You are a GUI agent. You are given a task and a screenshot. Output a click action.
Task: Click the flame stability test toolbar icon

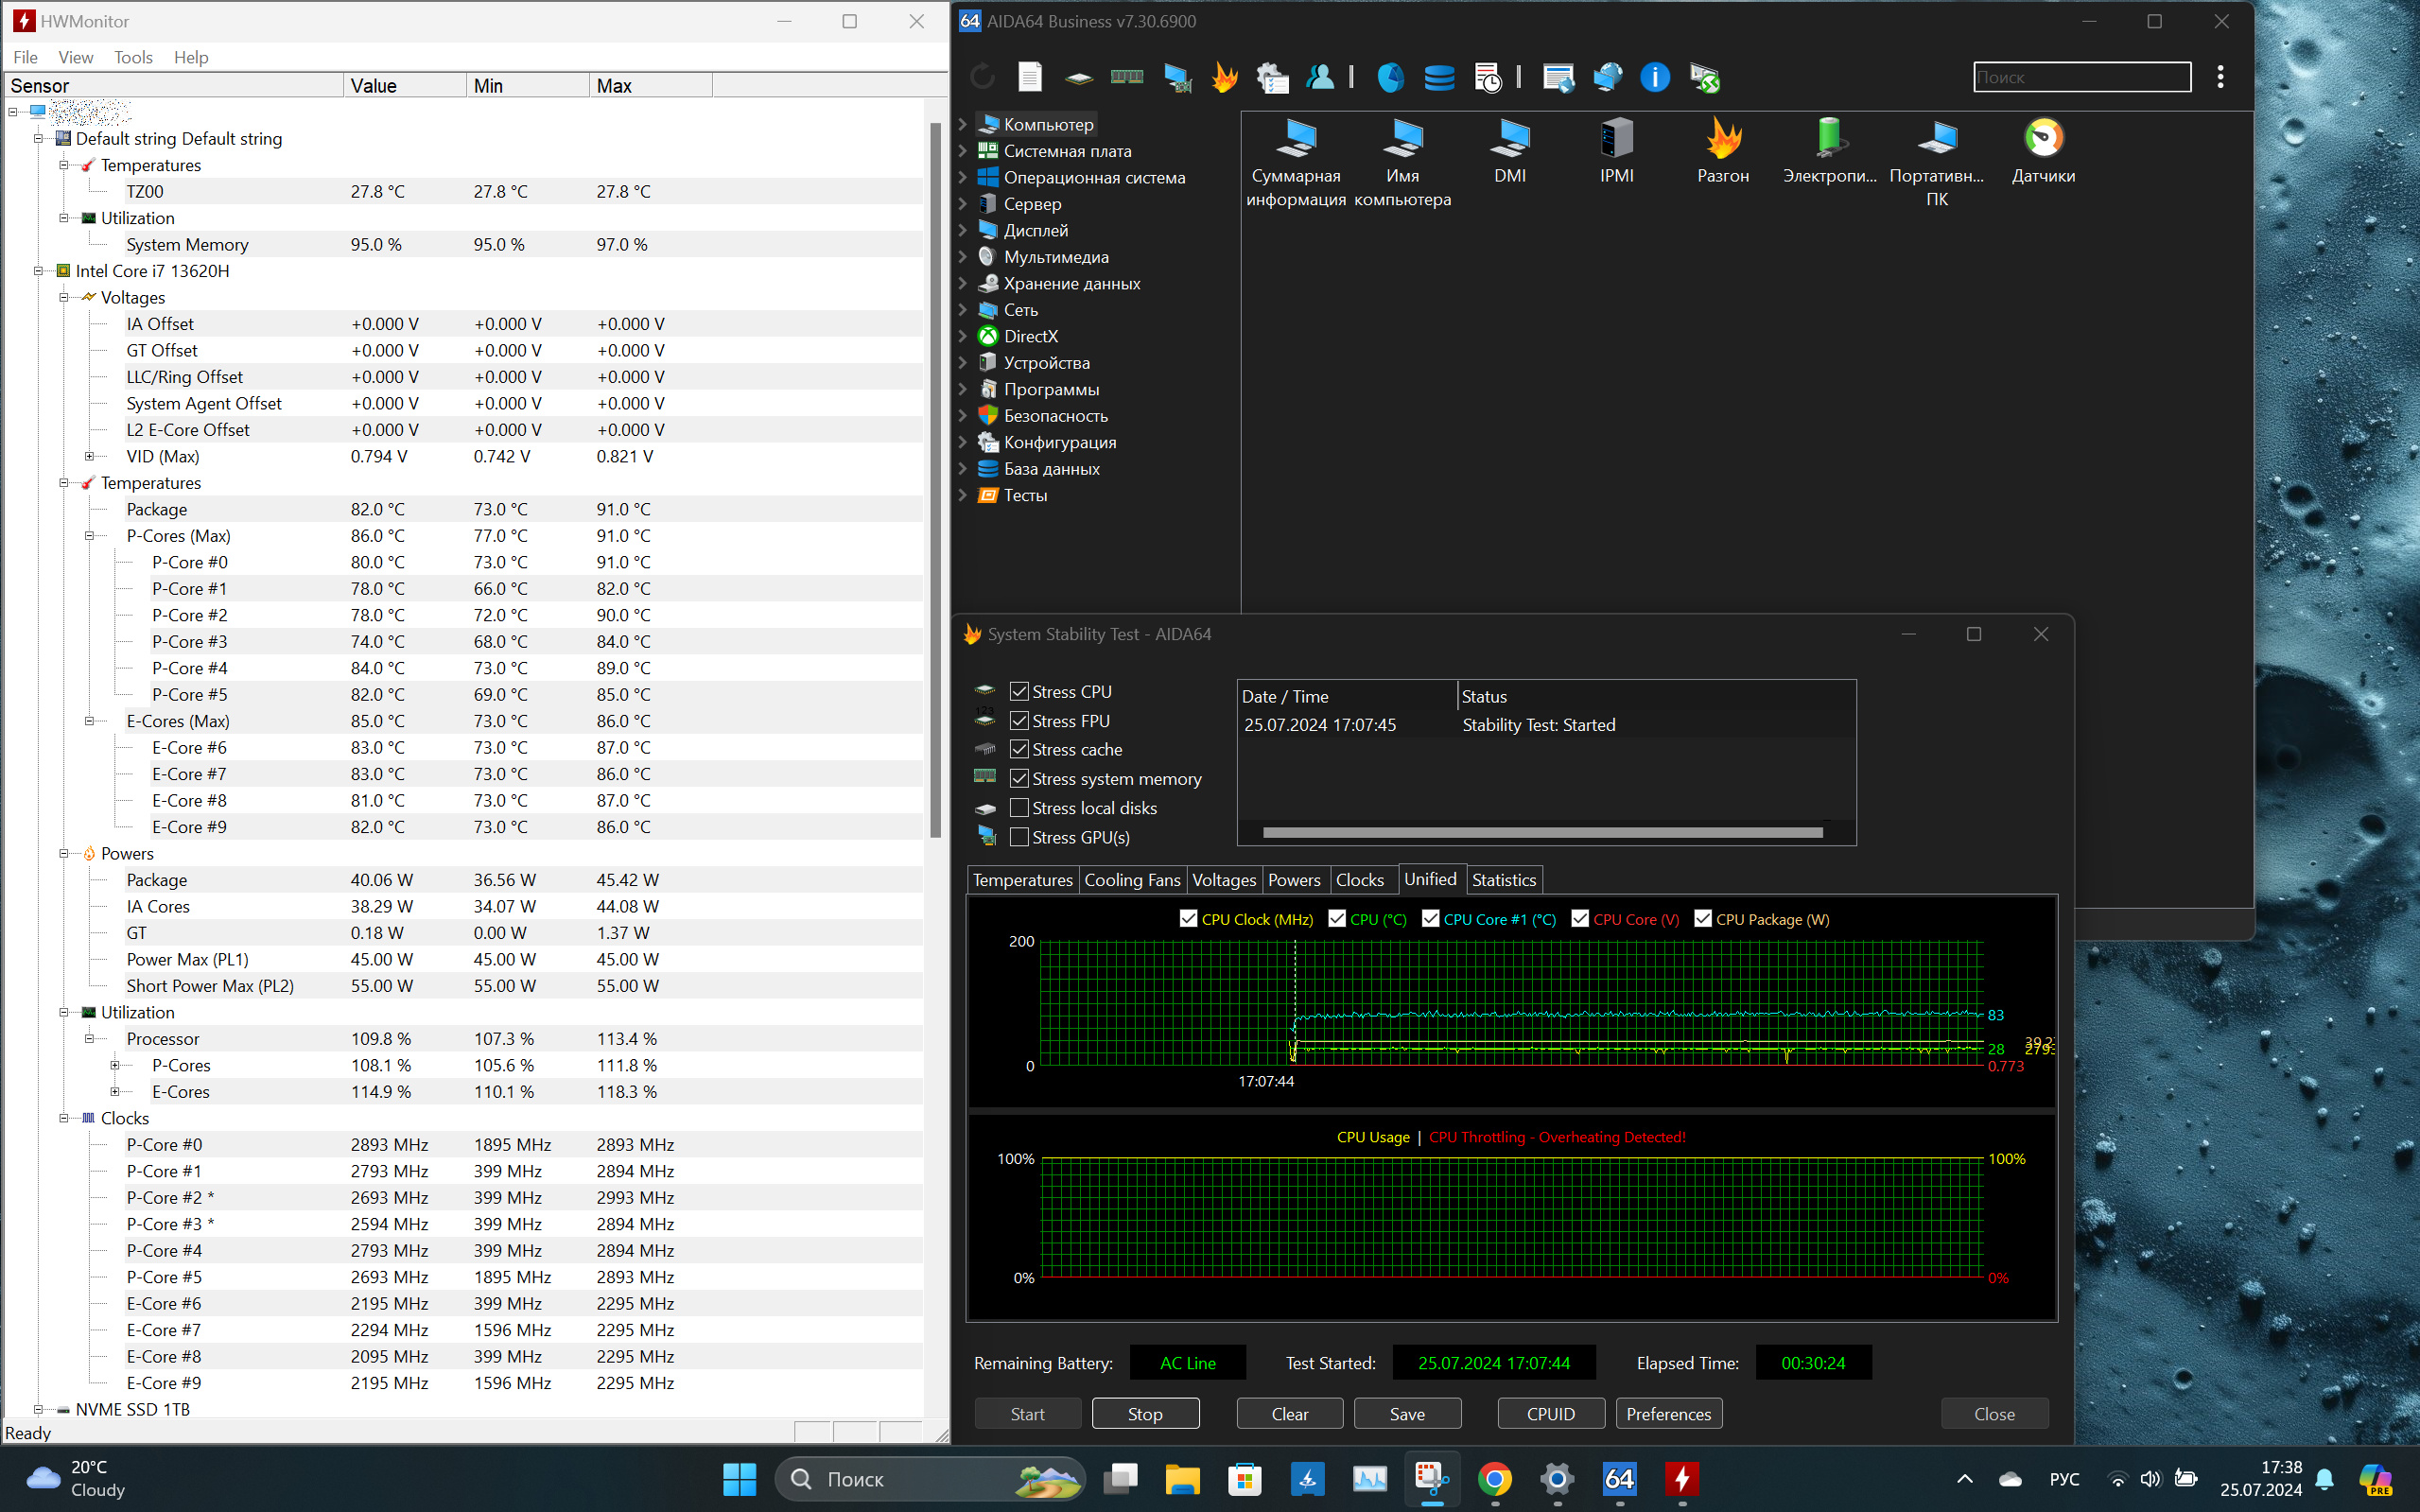click(x=1224, y=77)
